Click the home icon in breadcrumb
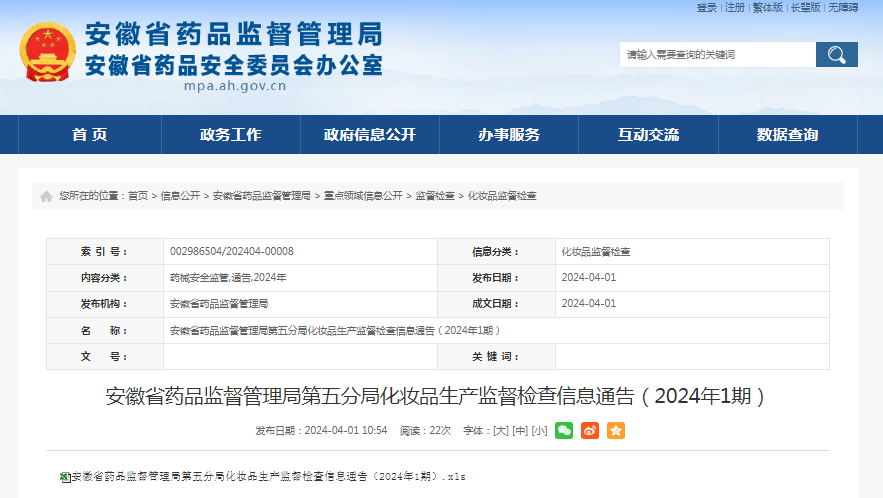Viewport: 883px width, 498px height. [46, 196]
